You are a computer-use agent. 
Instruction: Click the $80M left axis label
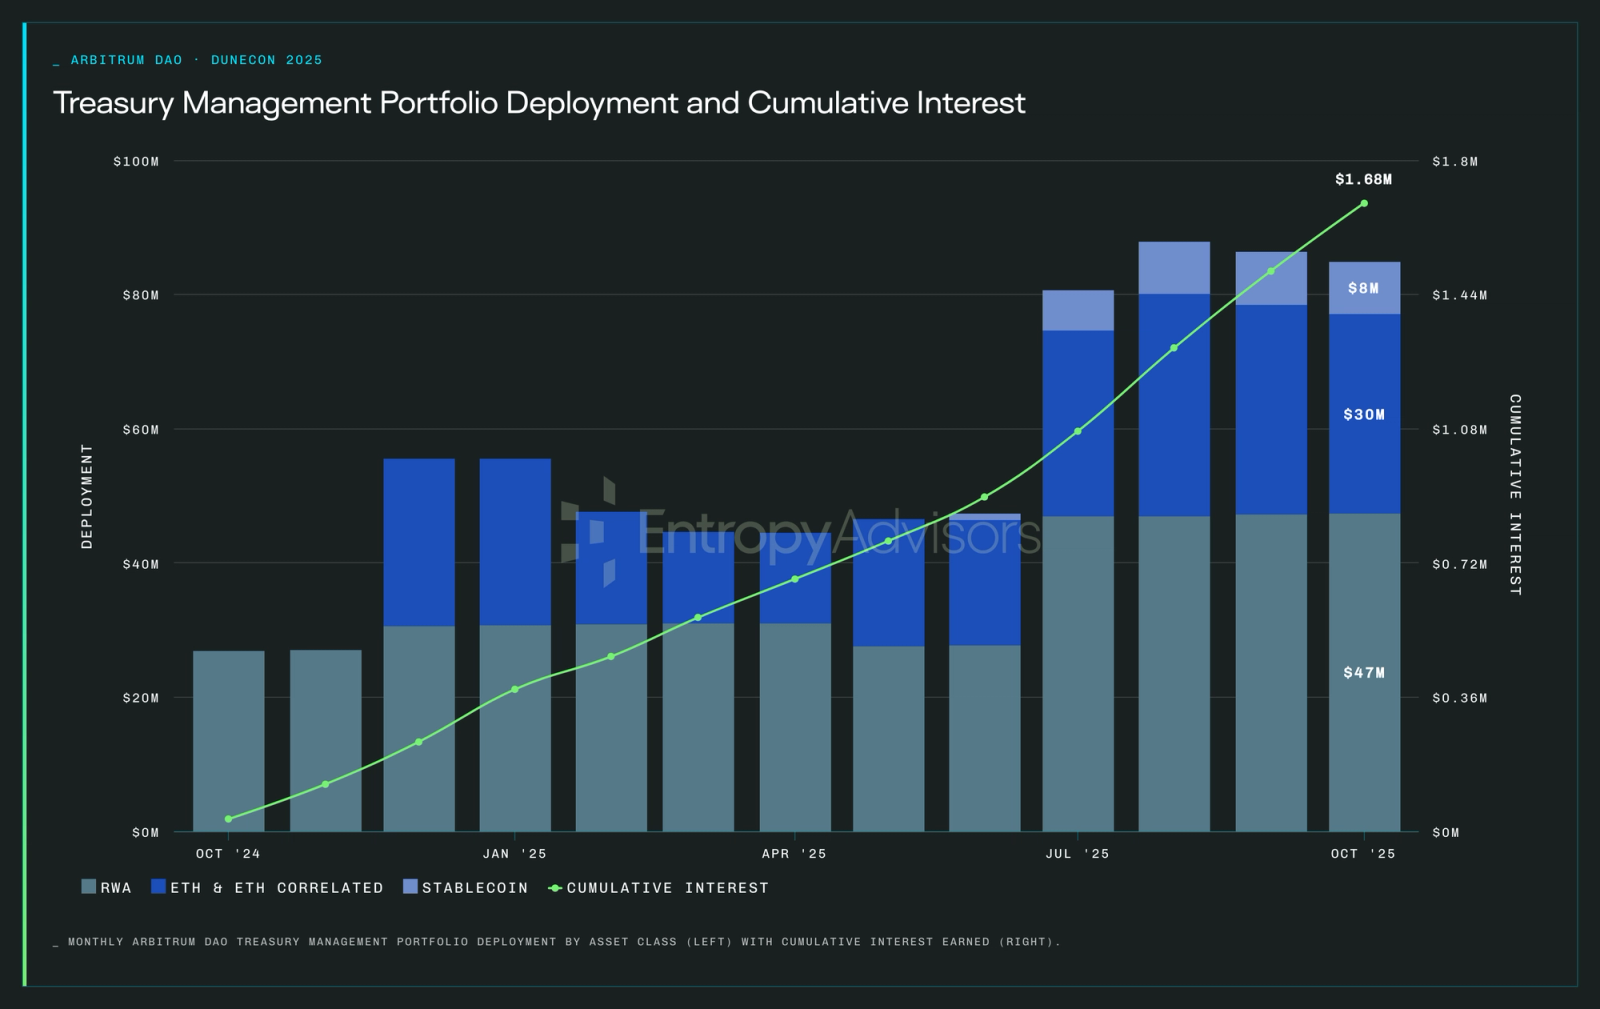click(141, 295)
